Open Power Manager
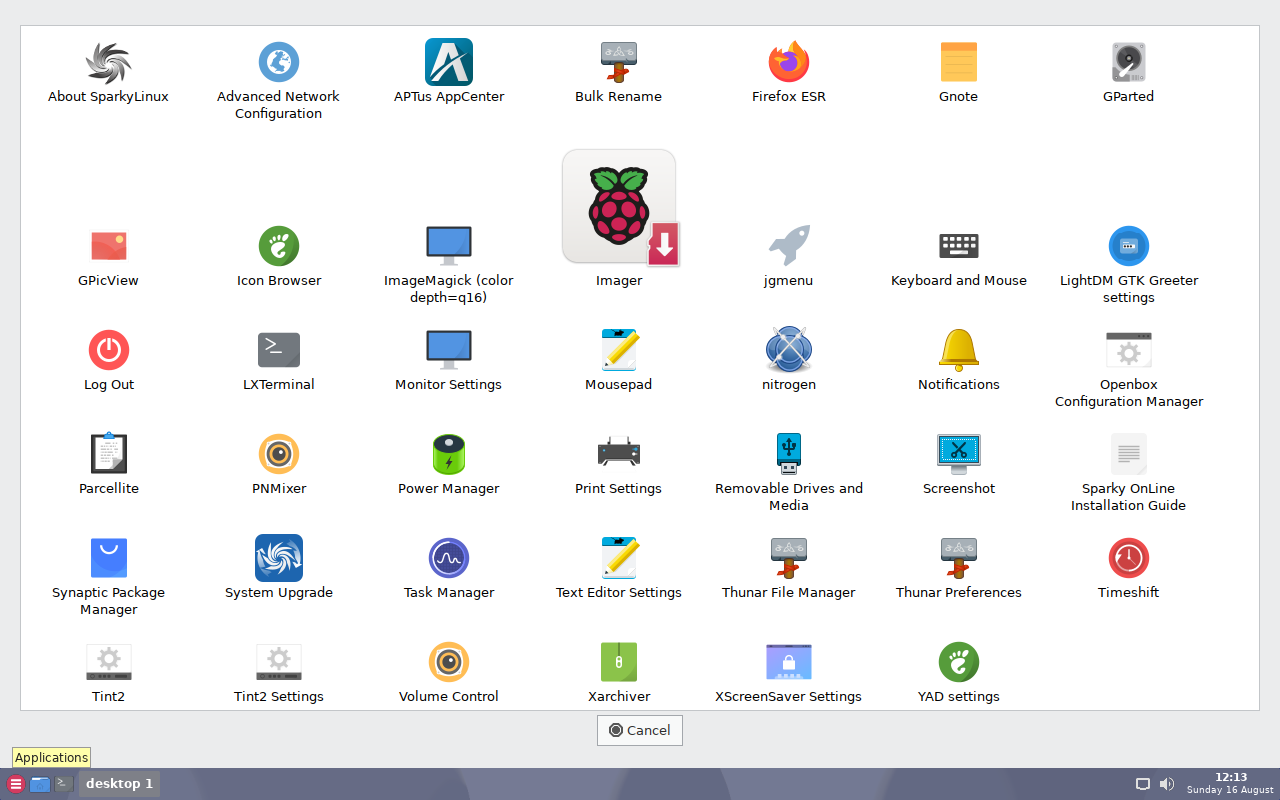1280x800 pixels. point(449,454)
